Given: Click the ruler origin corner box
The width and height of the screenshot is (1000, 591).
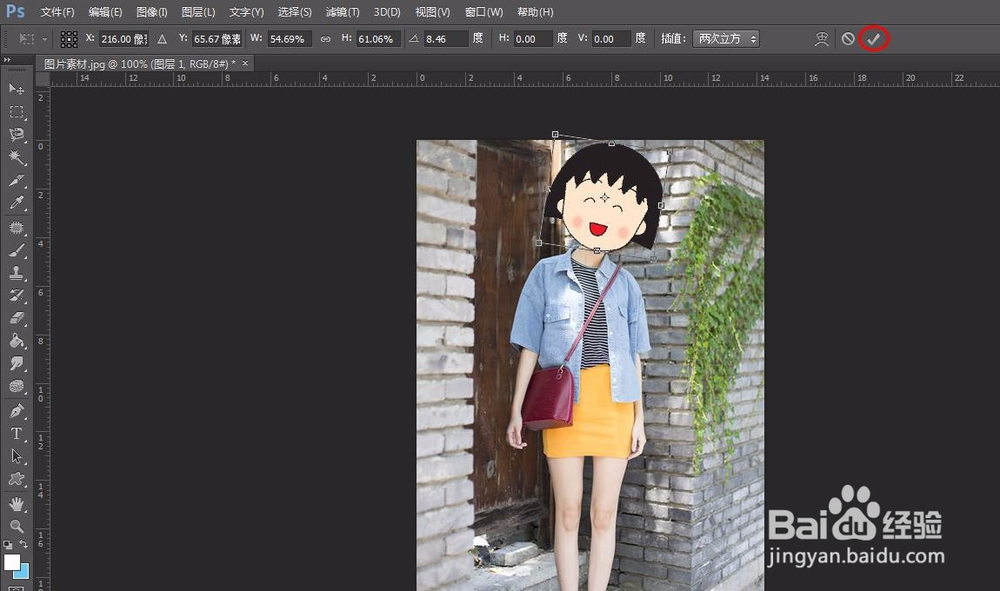Looking at the screenshot, I should [42, 79].
